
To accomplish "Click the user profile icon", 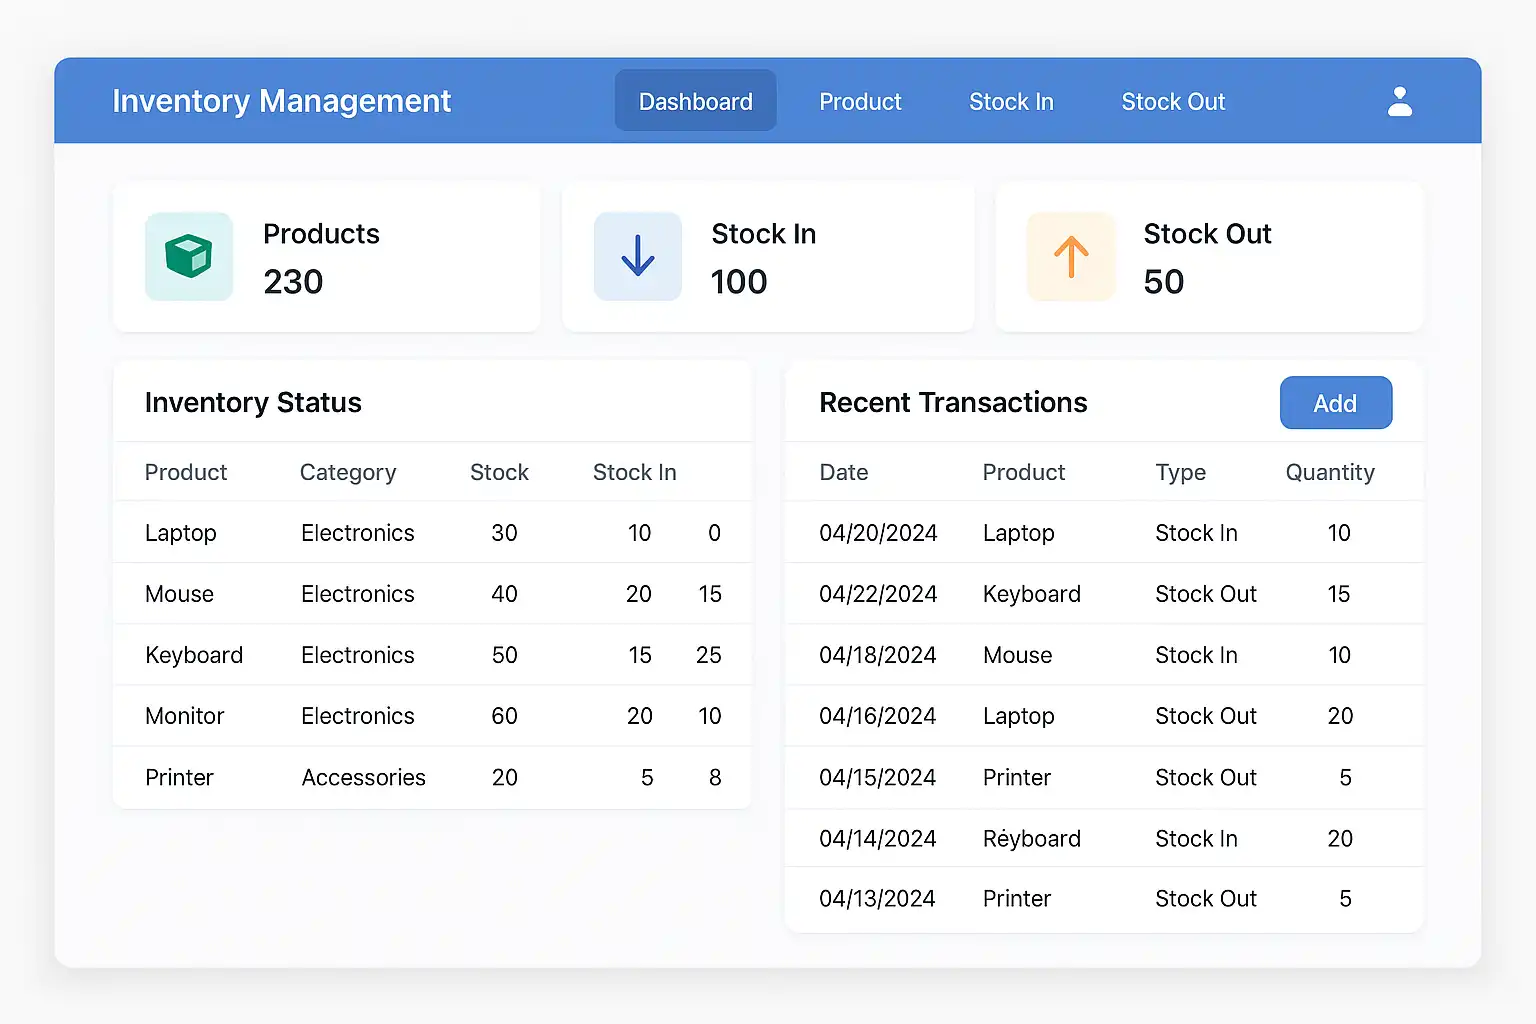I will (1400, 101).
